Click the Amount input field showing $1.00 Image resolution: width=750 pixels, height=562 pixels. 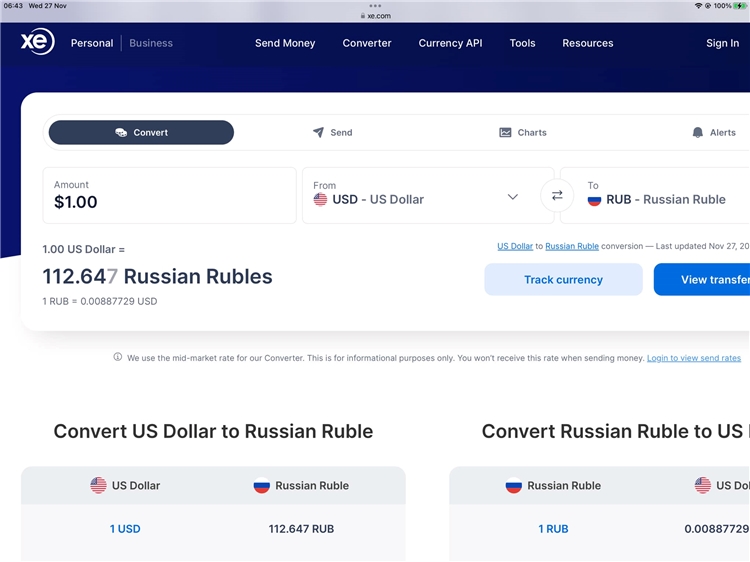tap(169, 195)
